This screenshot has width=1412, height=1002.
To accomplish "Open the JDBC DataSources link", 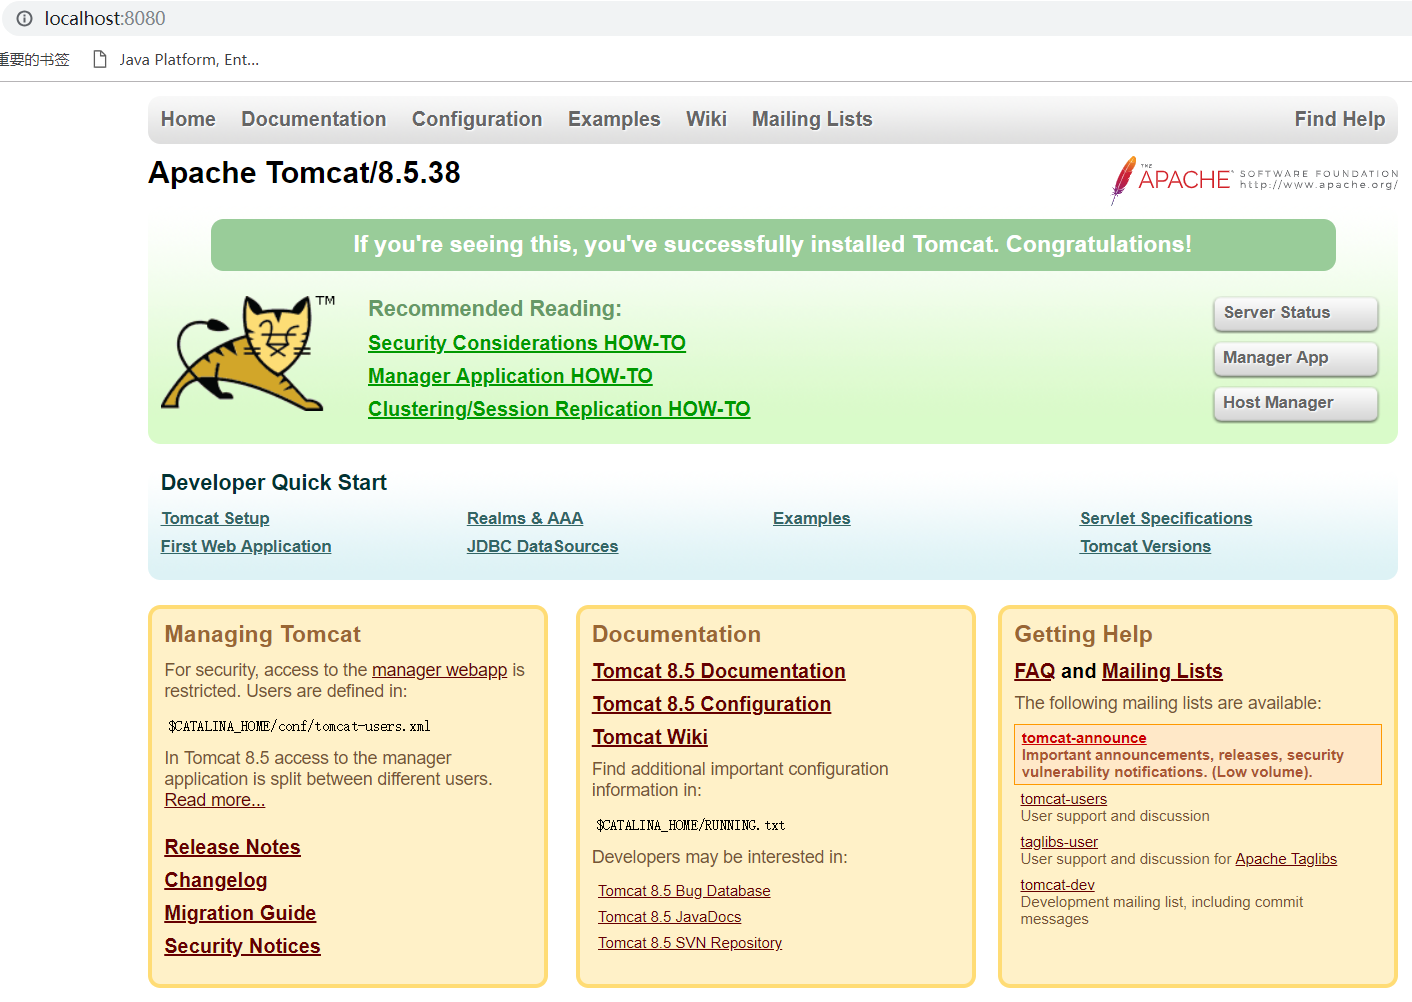I will 542,546.
